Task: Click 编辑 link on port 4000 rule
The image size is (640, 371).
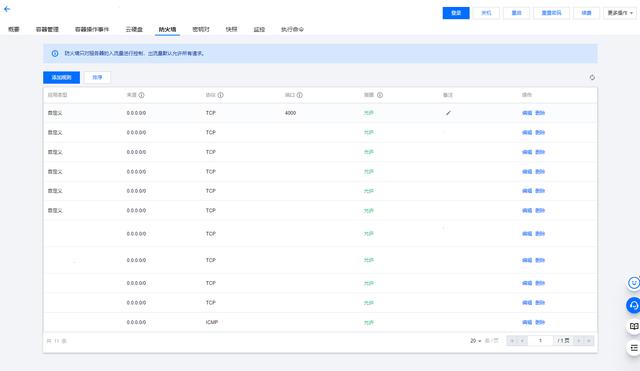Action: pos(527,113)
